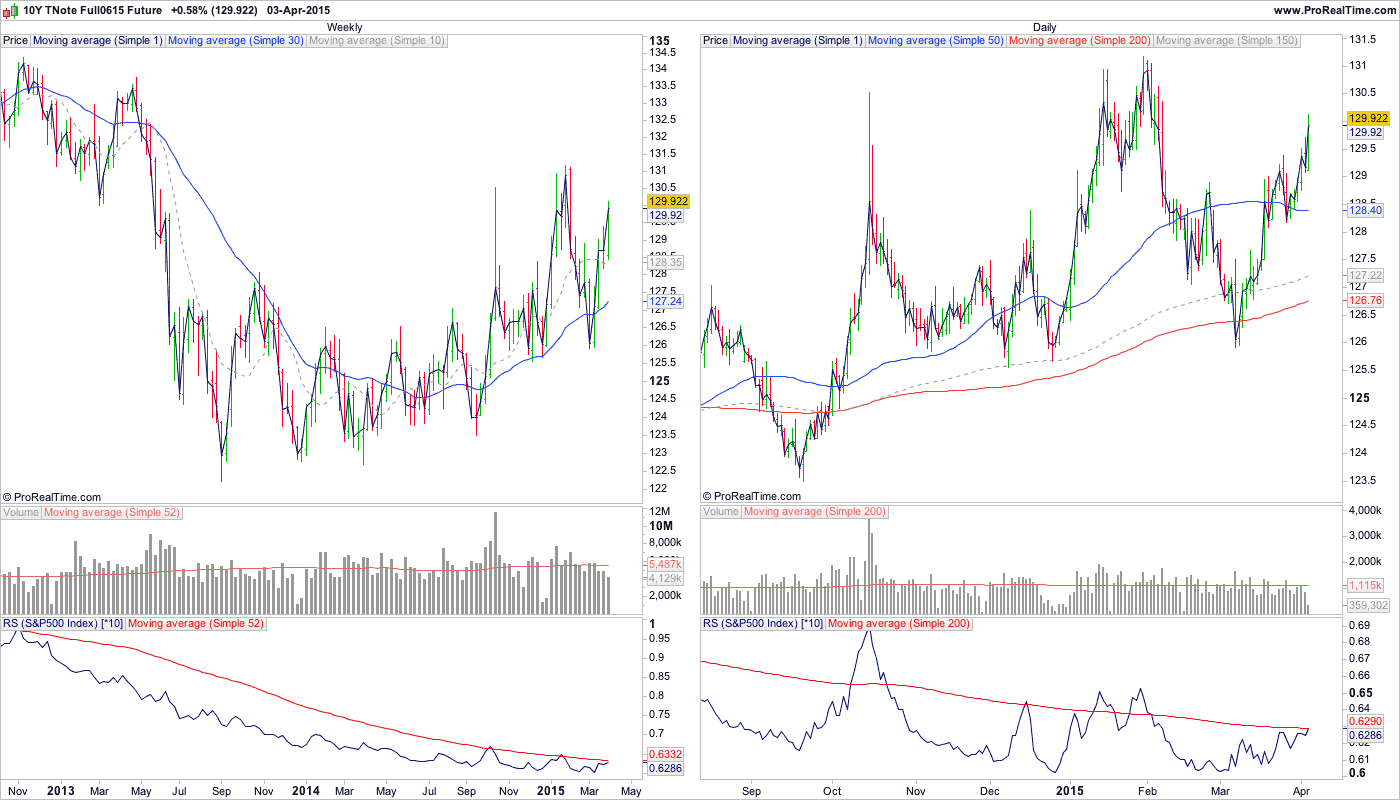Click the 4,129k volume value tag

(x=666, y=578)
